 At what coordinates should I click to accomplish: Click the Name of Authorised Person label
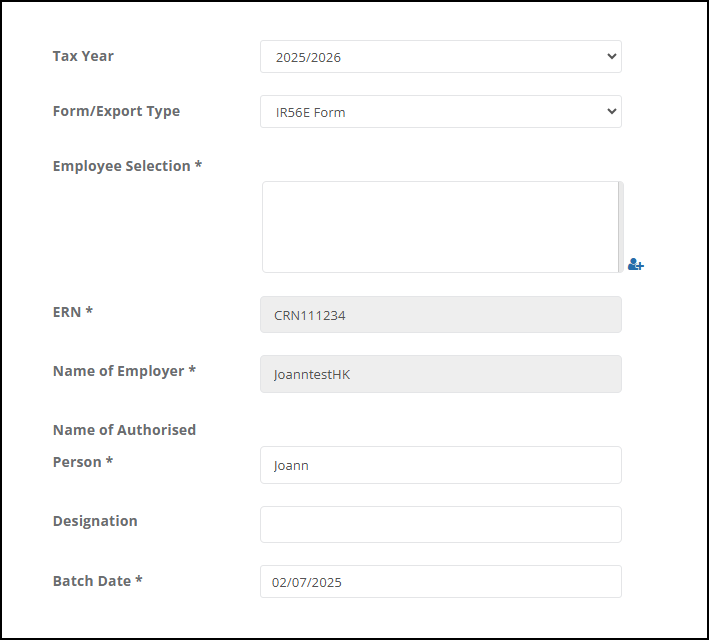[x=124, y=446]
